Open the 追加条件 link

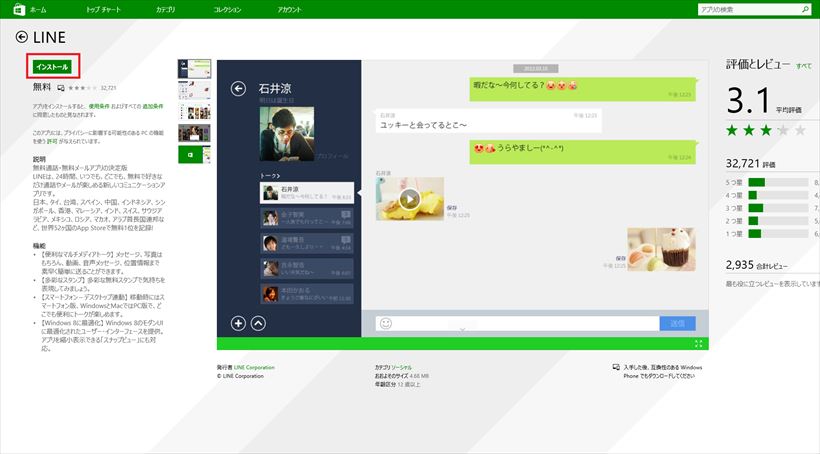[153, 106]
